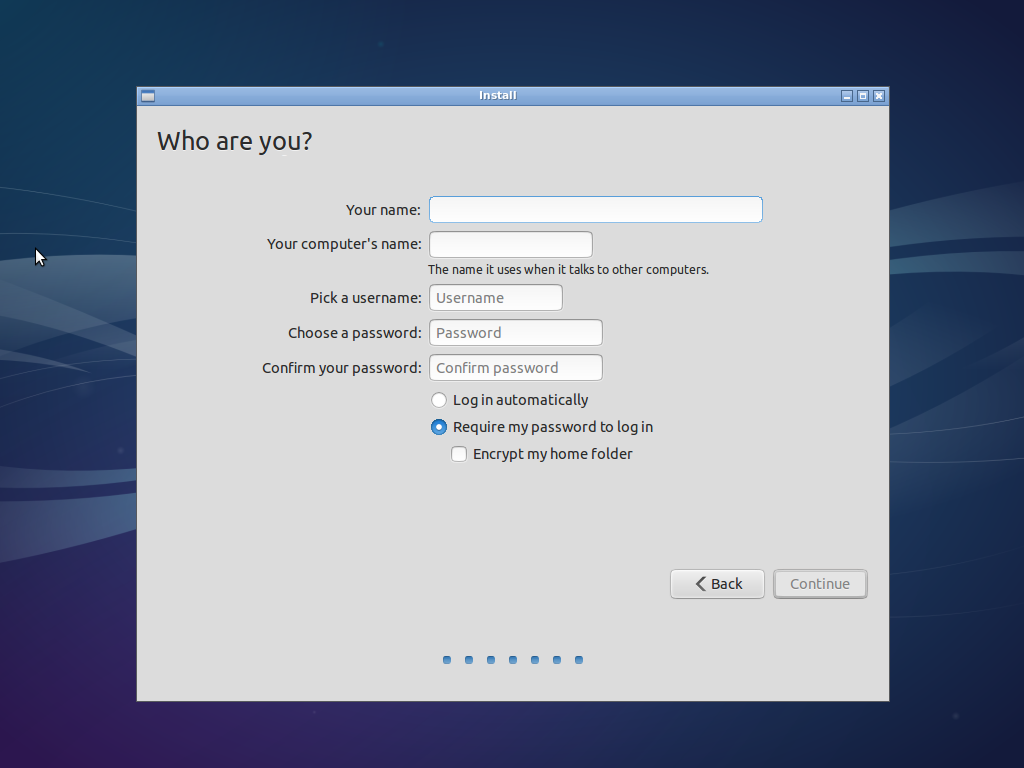Maximize the Install window
The image size is (1024, 768).
(863, 96)
